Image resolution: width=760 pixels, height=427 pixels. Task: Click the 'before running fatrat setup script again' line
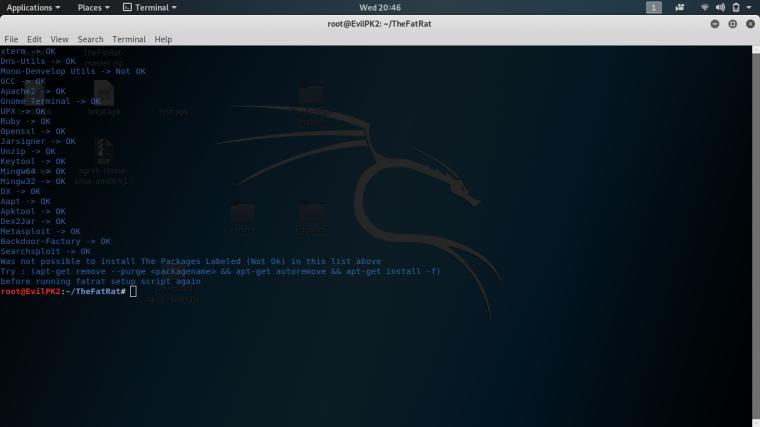click(100, 282)
